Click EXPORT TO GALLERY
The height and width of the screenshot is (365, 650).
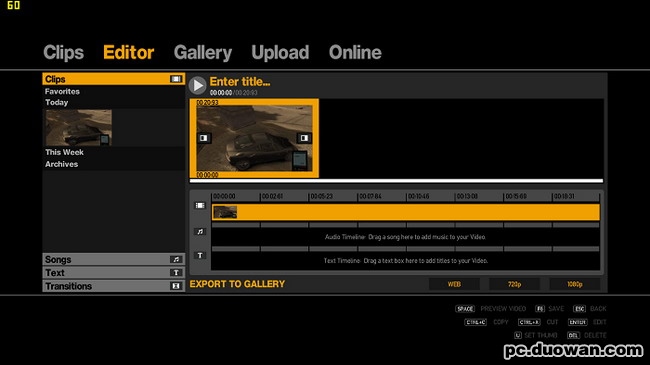click(x=237, y=284)
